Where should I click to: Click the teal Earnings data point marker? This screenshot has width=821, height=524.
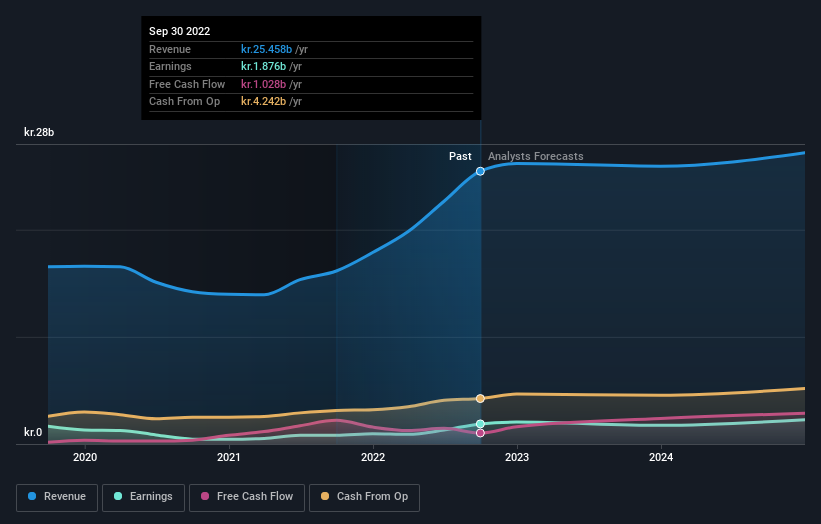click(x=480, y=424)
